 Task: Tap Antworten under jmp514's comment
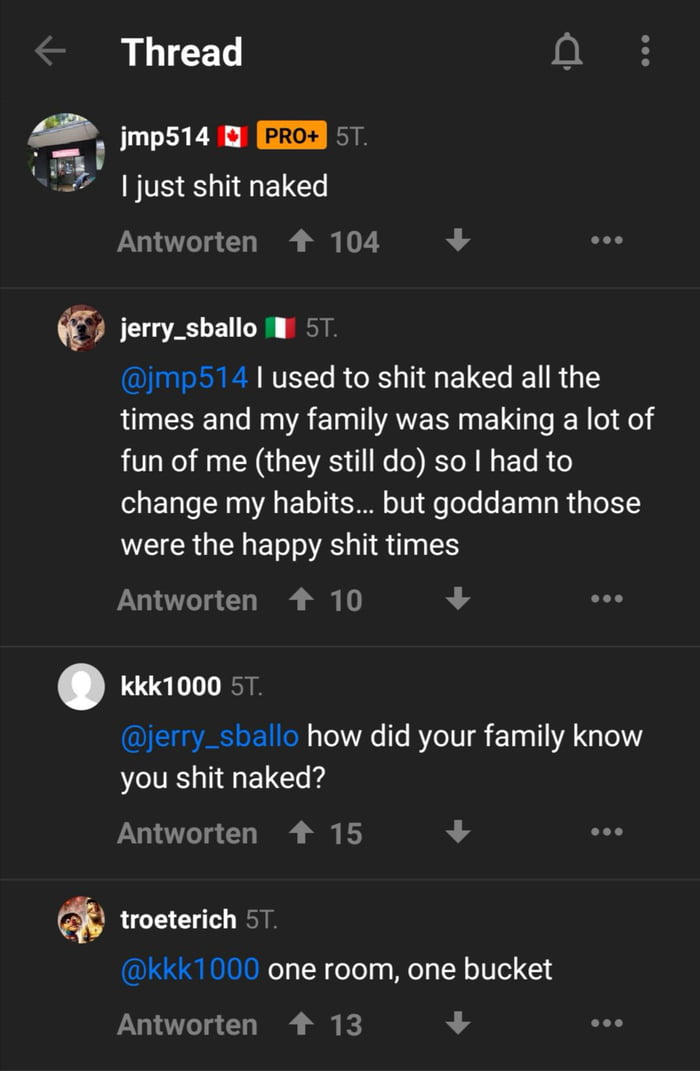(x=186, y=240)
